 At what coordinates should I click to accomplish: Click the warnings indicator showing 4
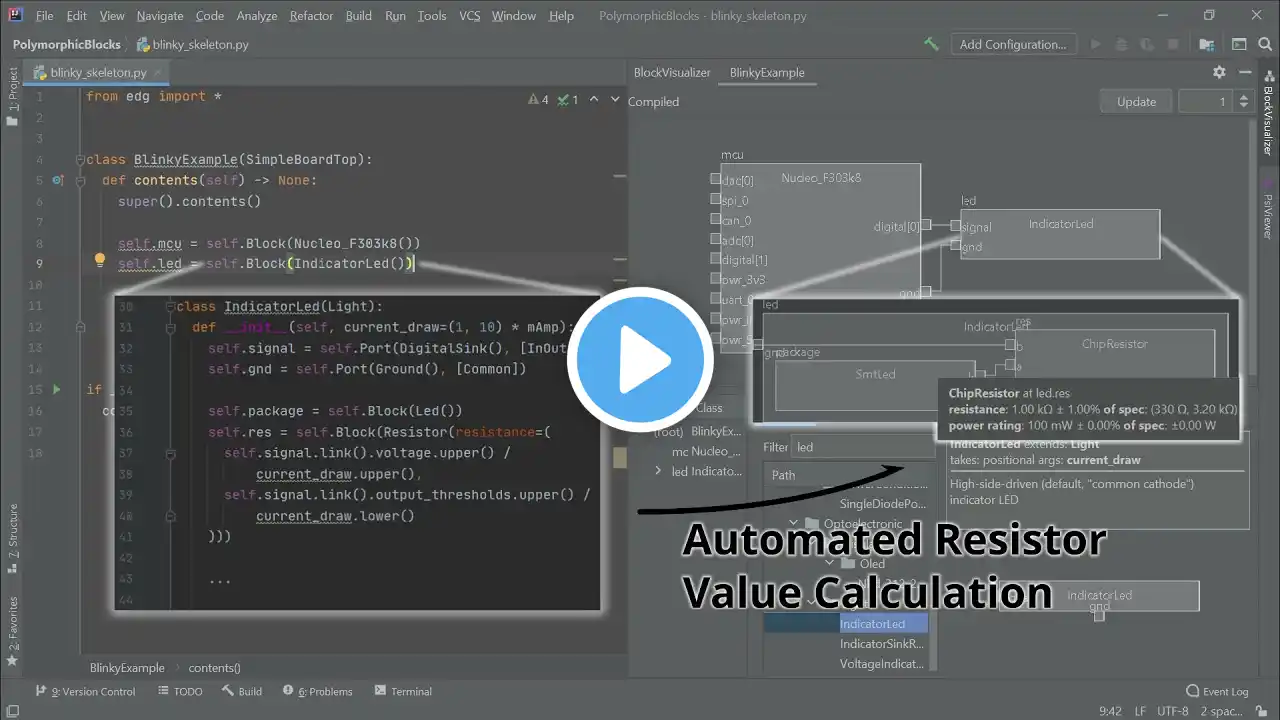pyautogui.click(x=539, y=99)
